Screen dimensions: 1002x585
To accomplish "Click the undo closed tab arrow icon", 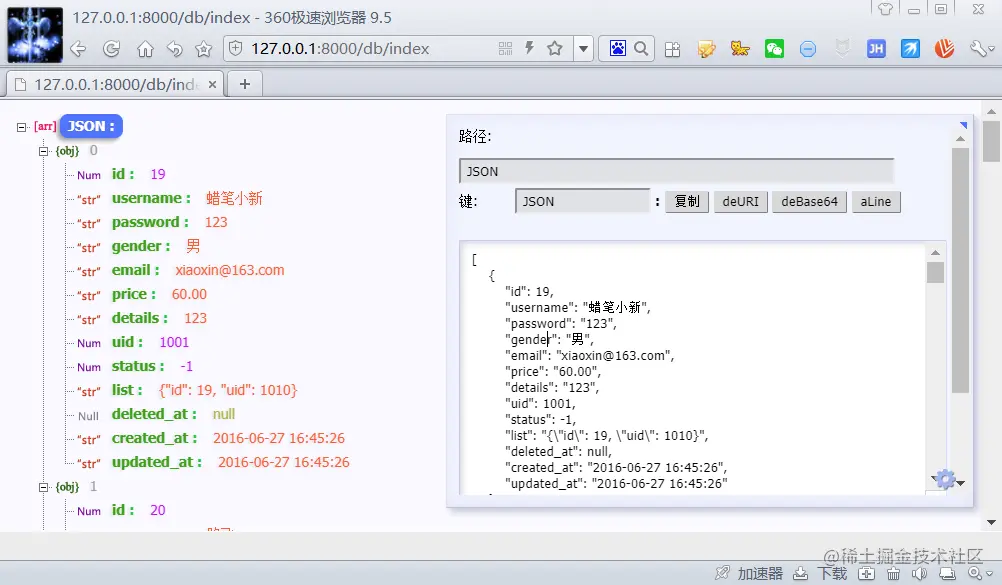I will pos(174,49).
